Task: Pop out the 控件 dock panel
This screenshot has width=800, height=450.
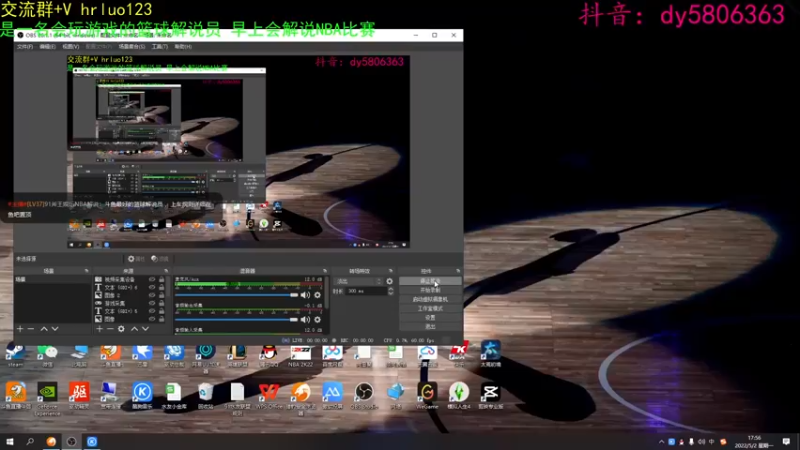Action: 458,271
